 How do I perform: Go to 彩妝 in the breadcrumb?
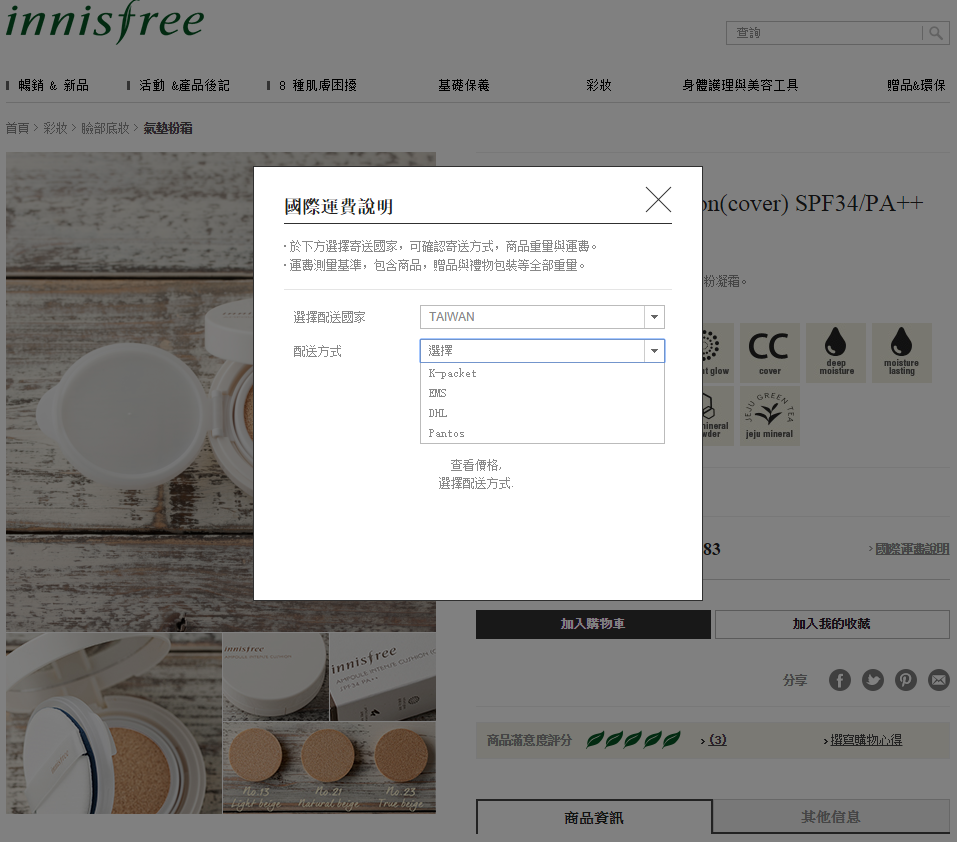point(55,128)
